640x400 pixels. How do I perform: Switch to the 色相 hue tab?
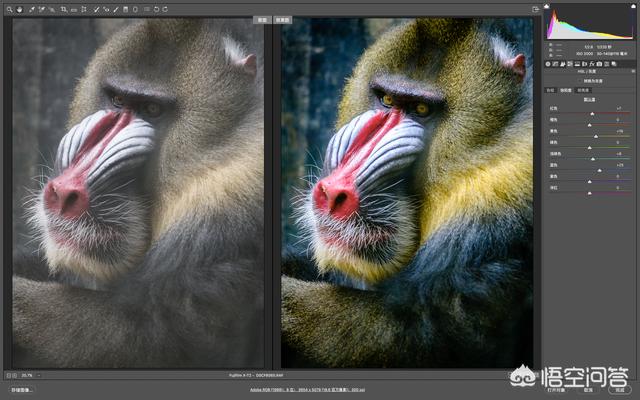coord(550,90)
